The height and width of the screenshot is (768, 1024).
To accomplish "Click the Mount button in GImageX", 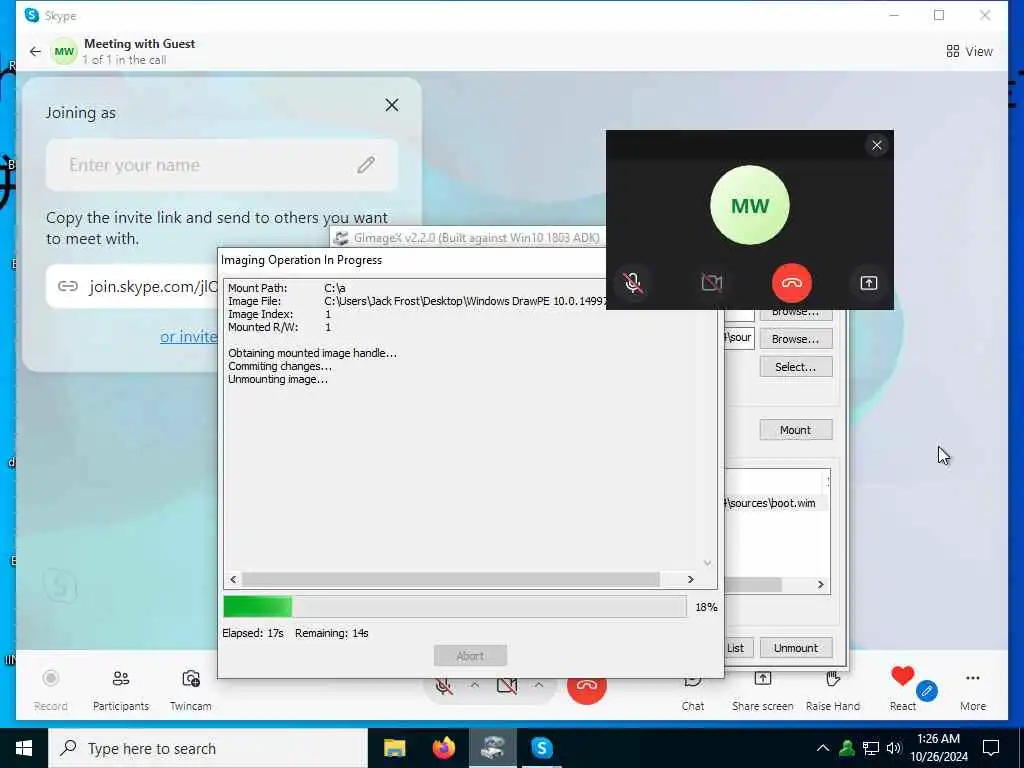I will [795, 430].
